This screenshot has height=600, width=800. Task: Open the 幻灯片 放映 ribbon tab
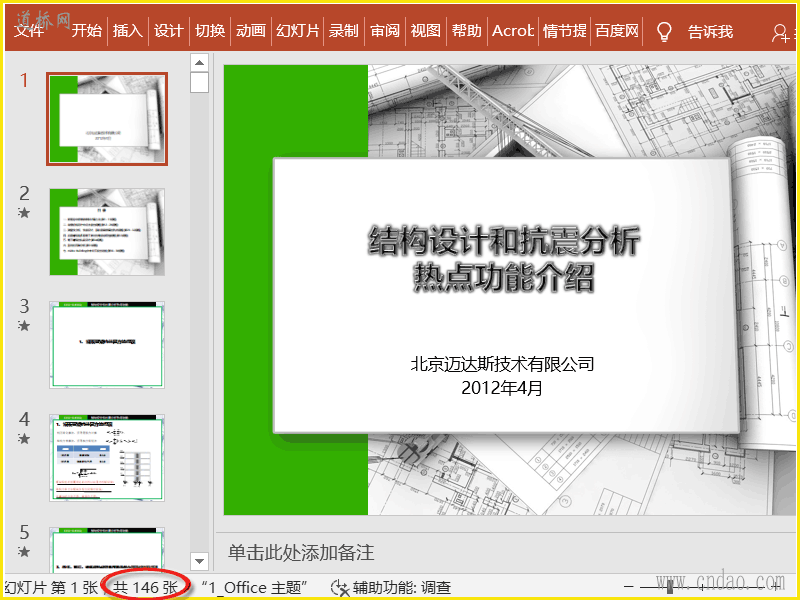[297, 31]
